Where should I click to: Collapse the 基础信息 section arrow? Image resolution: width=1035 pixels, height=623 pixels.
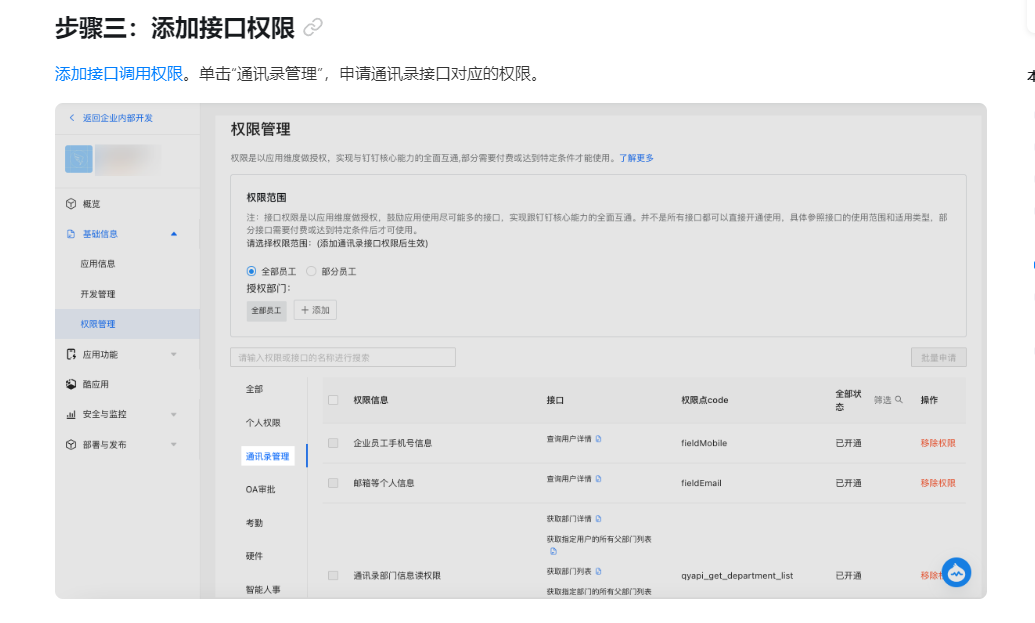click(x=174, y=234)
